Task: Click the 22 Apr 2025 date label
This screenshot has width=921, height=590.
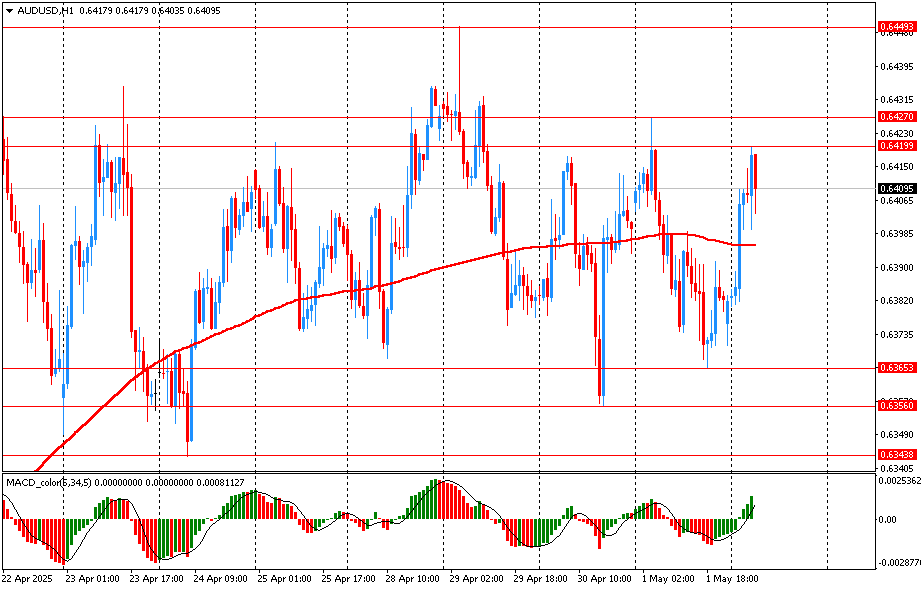Action: click(x=26, y=579)
